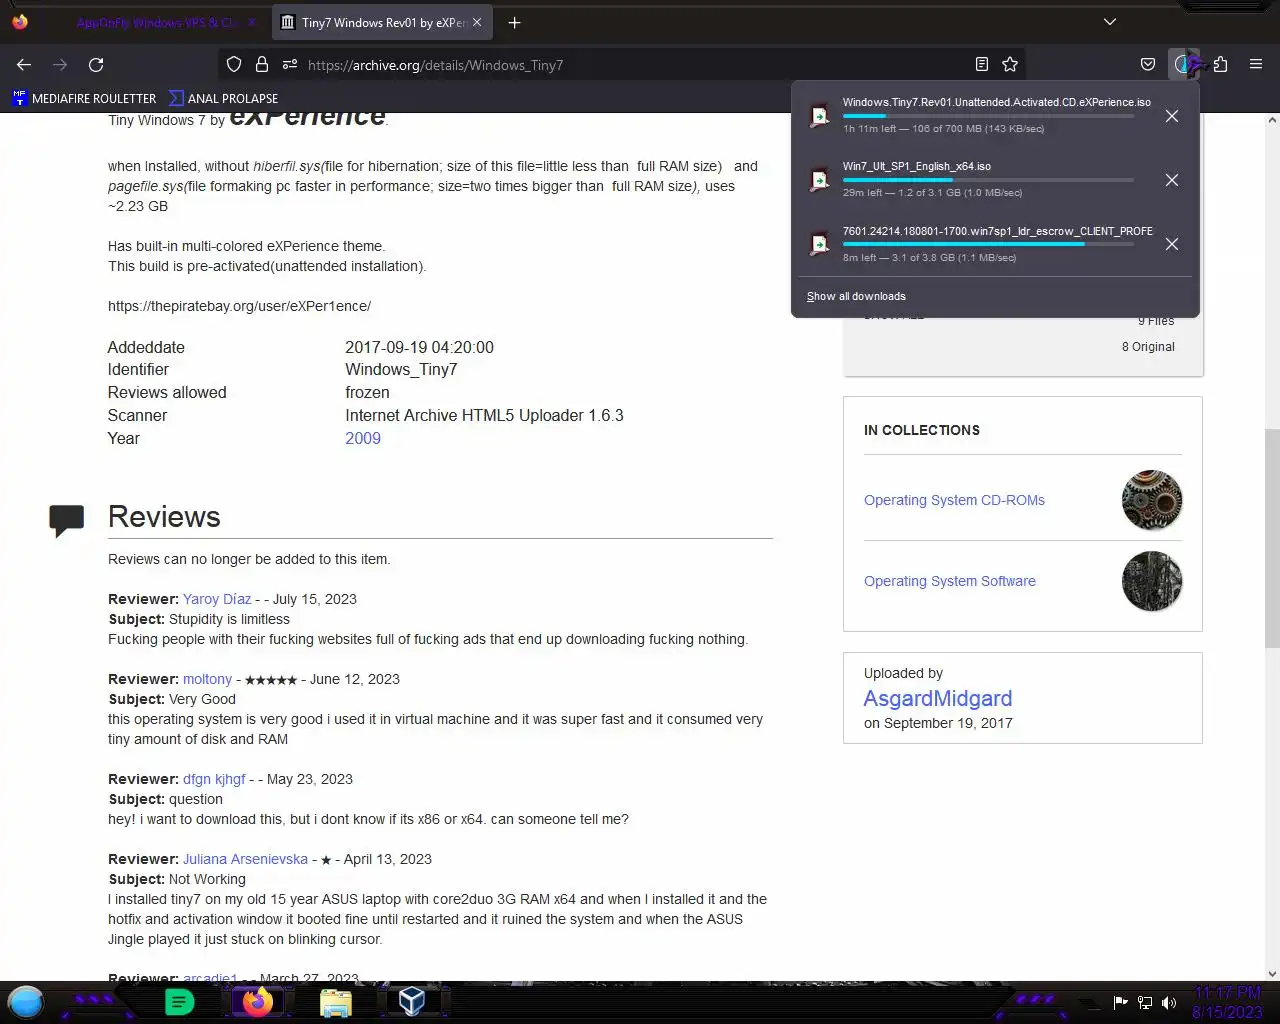Click the 7601.24214 download file icon
The width and height of the screenshot is (1280, 1024).
pyautogui.click(x=820, y=244)
